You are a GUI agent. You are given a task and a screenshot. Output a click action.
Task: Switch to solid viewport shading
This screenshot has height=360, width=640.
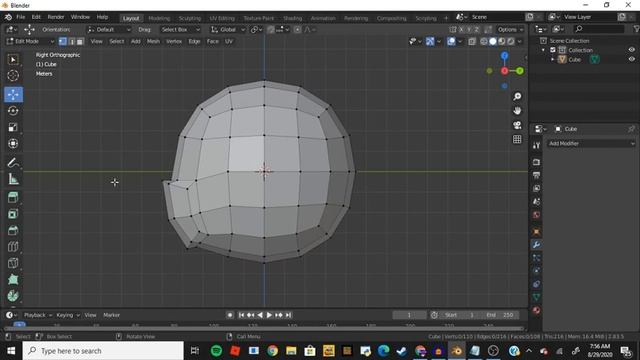[493, 41]
